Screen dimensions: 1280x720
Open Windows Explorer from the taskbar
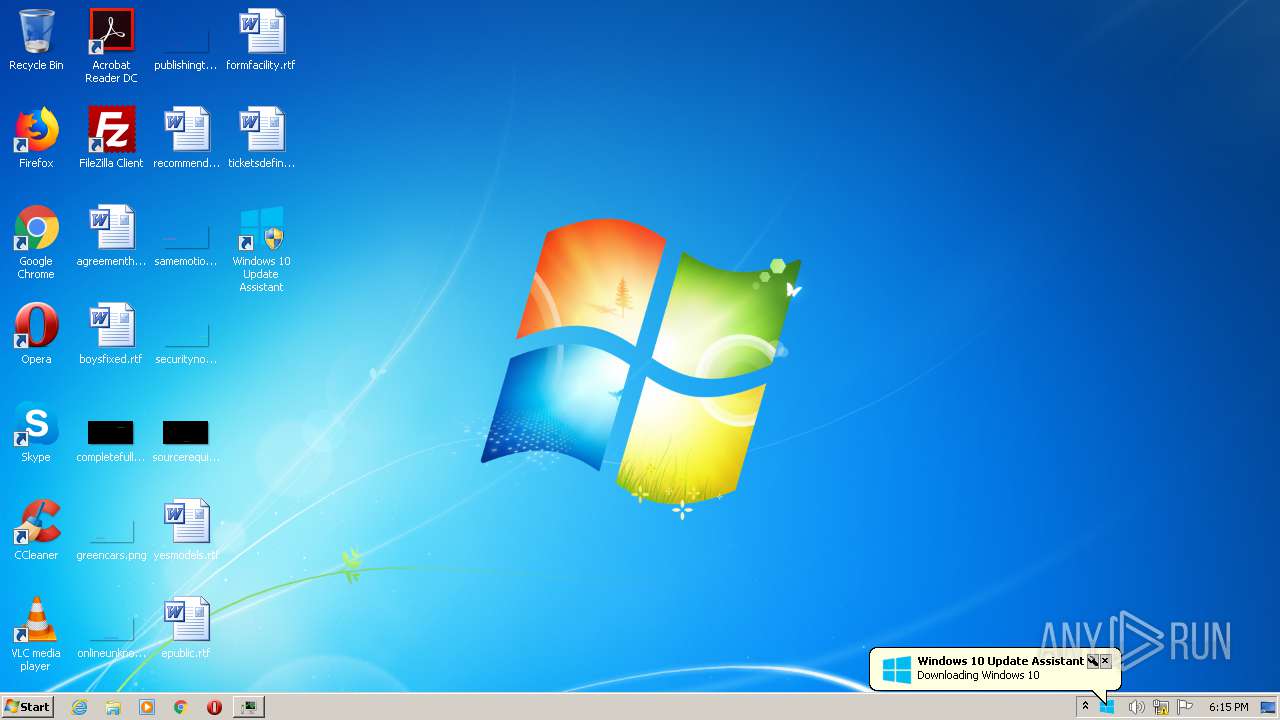tap(113, 707)
